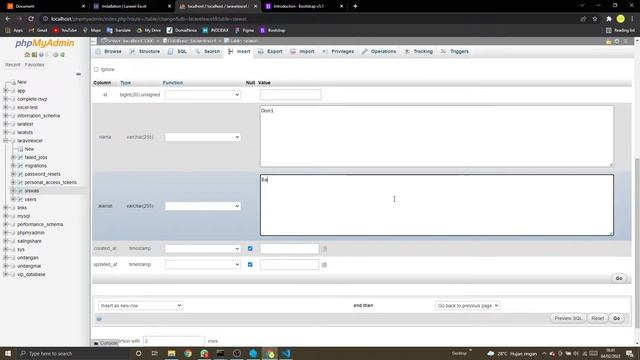Open the undangan database in tree

click(28, 258)
